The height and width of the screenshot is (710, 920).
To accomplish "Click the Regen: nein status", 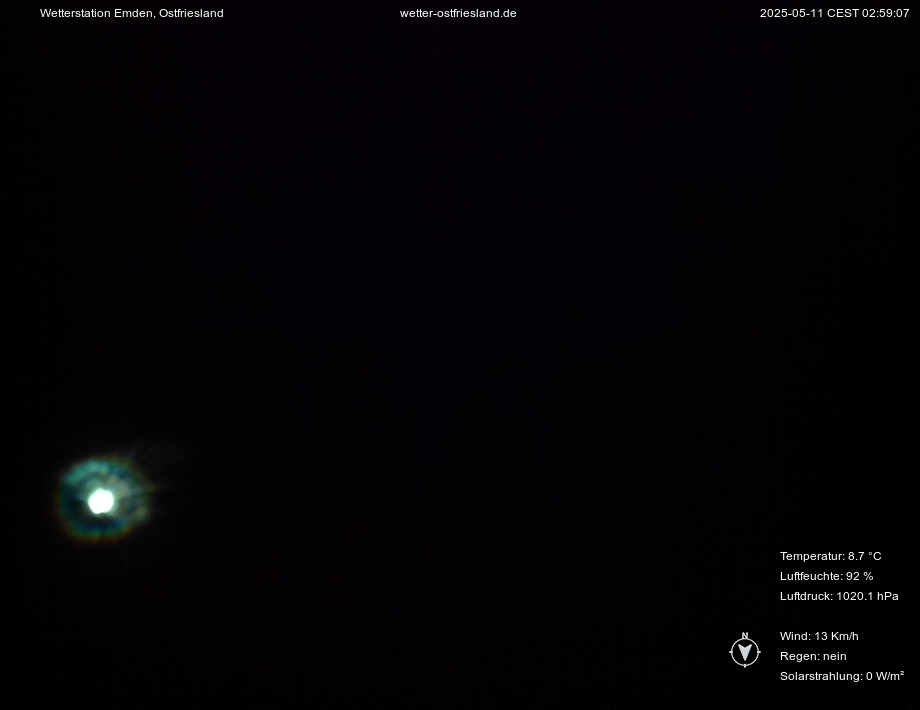I will click(813, 656).
